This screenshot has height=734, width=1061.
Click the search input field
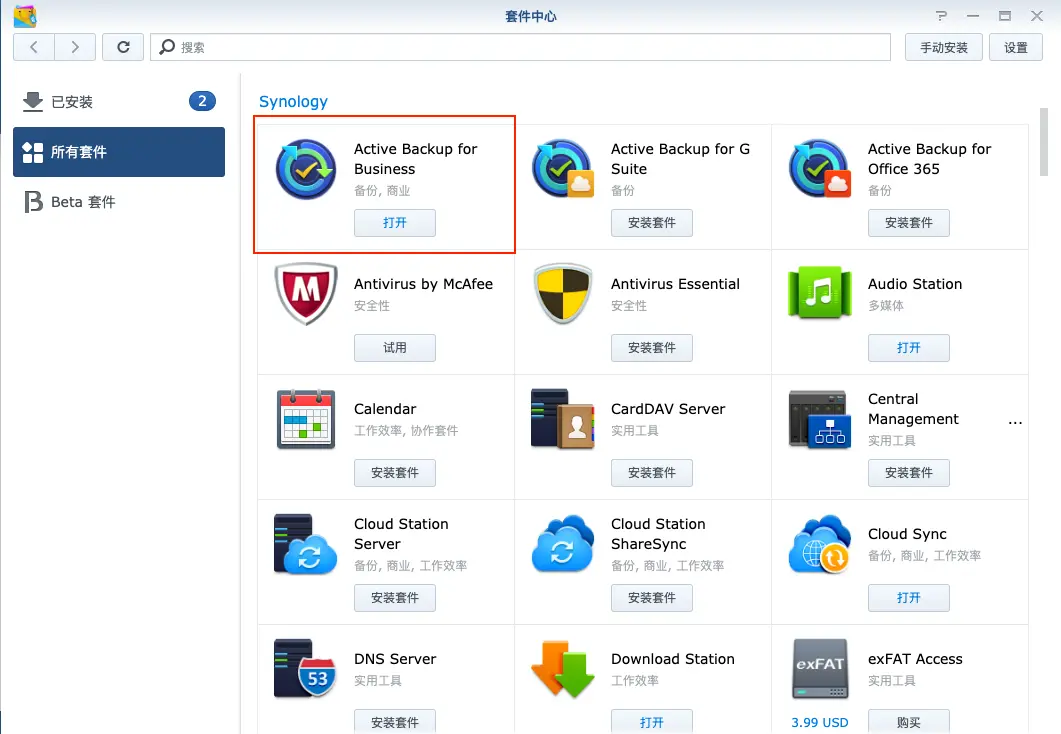tap(520, 47)
